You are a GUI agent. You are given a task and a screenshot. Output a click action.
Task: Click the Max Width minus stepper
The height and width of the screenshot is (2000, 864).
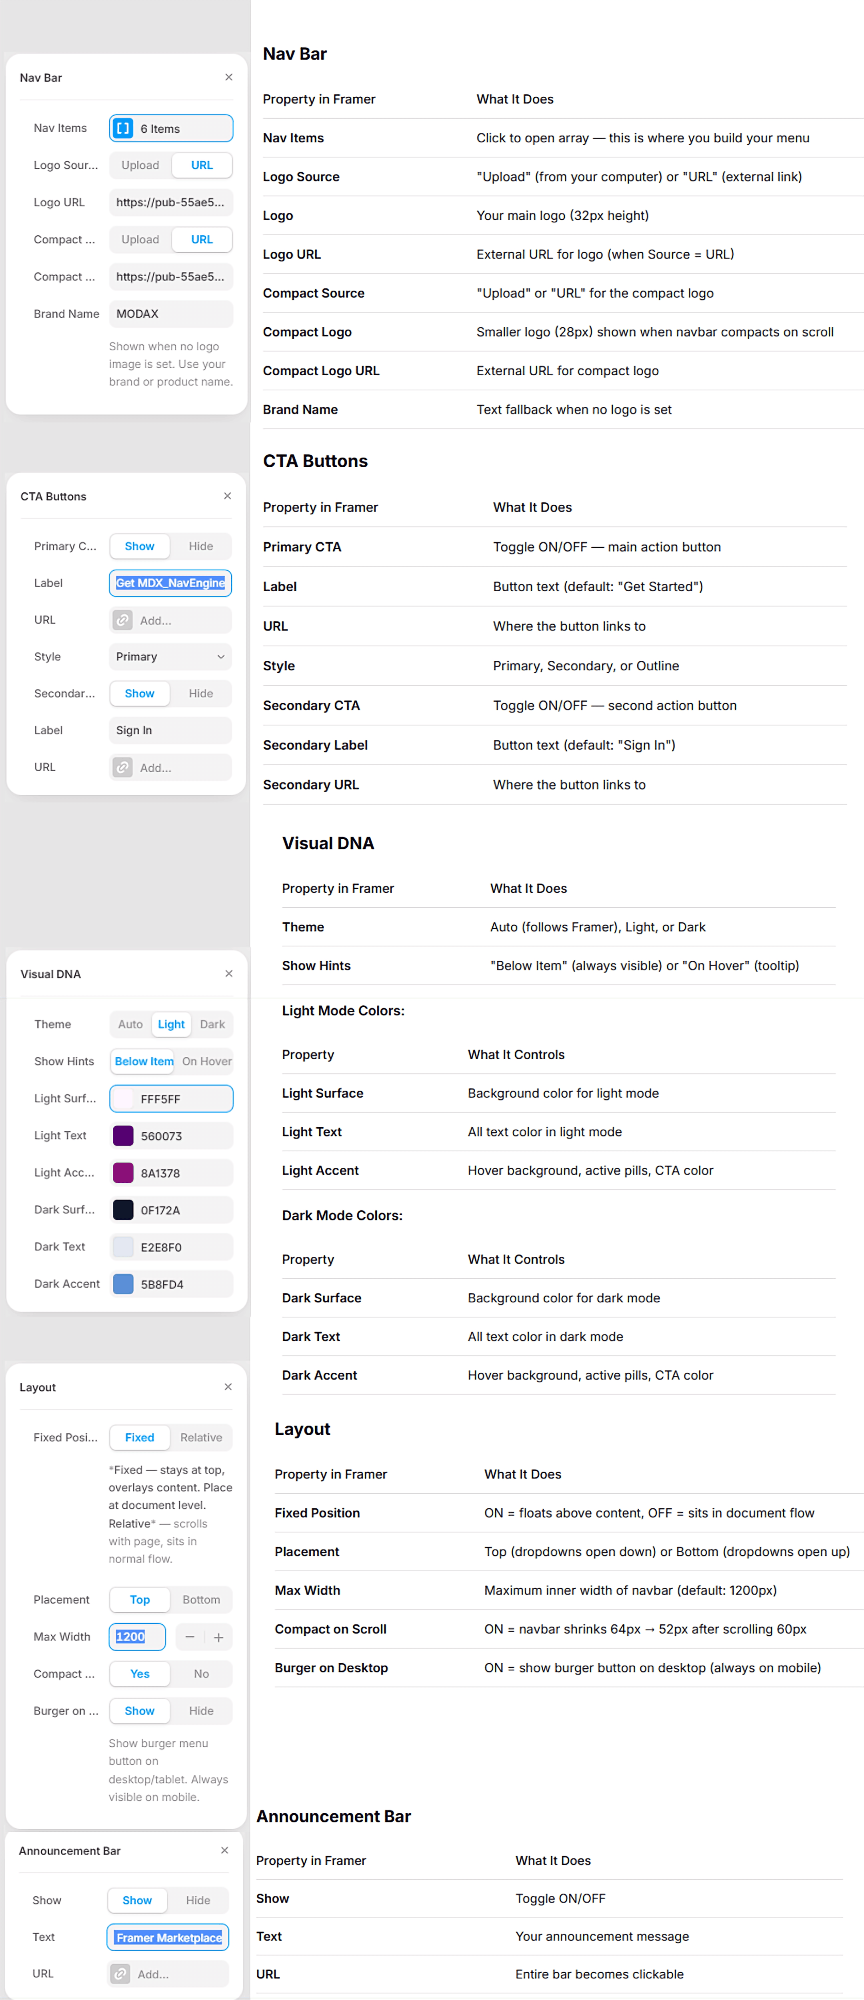click(x=190, y=1637)
